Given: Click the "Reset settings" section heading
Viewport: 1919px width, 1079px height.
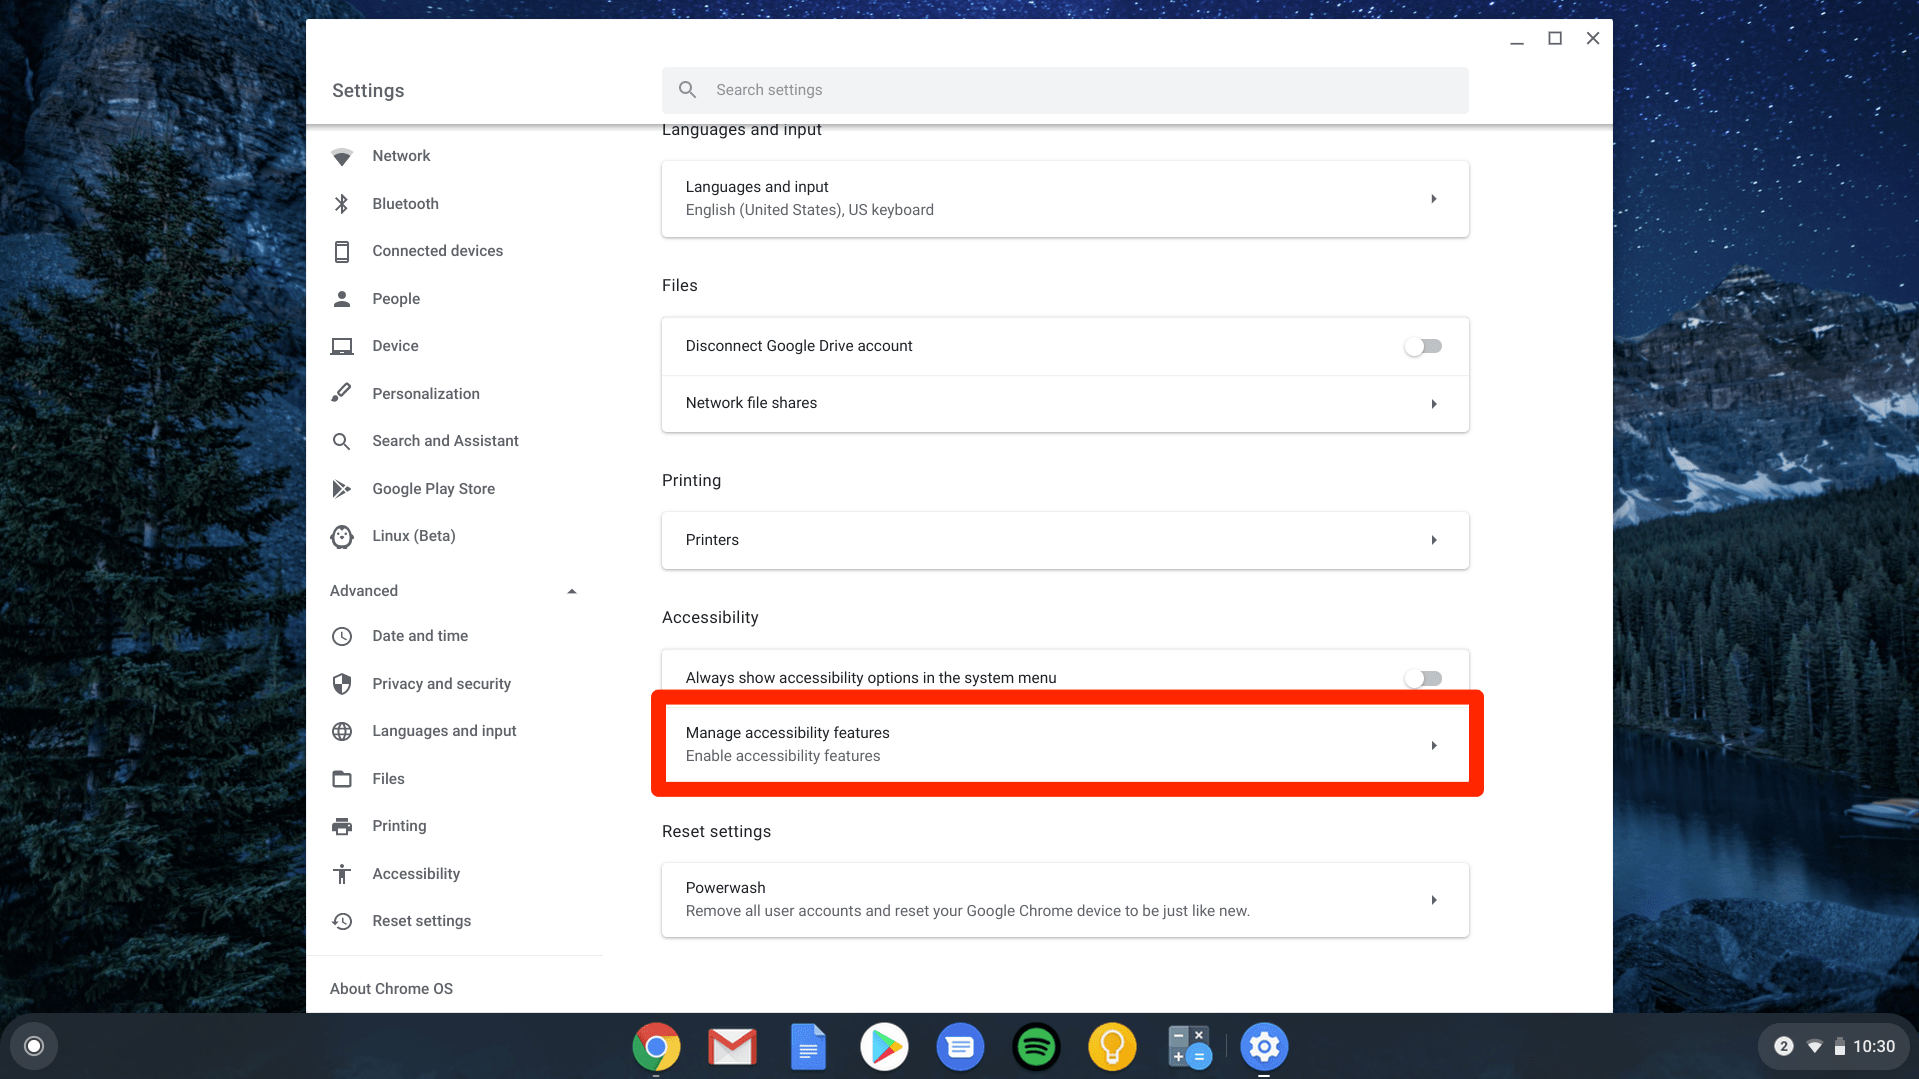Looking at the screenshot, I should (x=716, y=832).
